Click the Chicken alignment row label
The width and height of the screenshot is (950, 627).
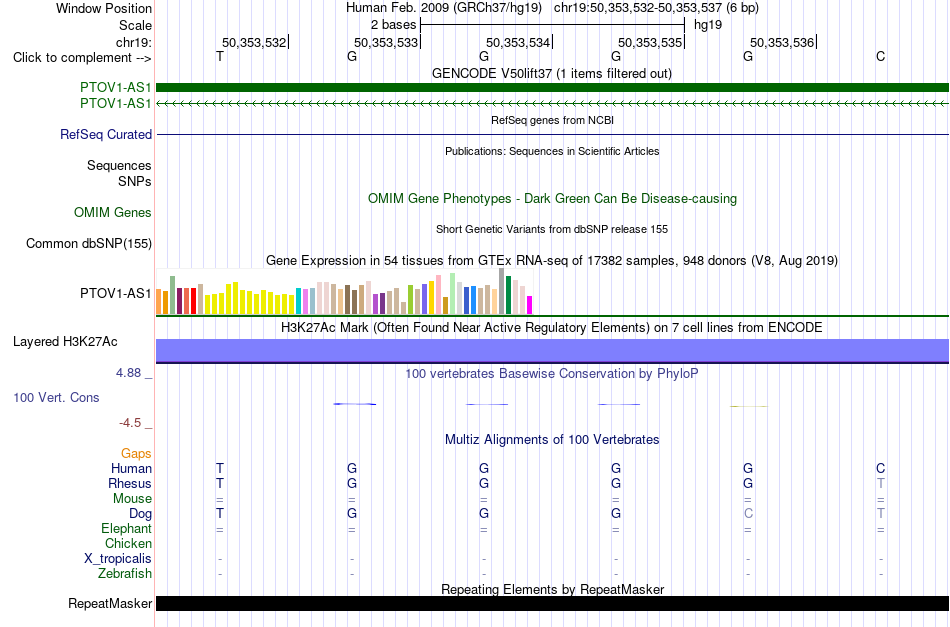[128, 543]
